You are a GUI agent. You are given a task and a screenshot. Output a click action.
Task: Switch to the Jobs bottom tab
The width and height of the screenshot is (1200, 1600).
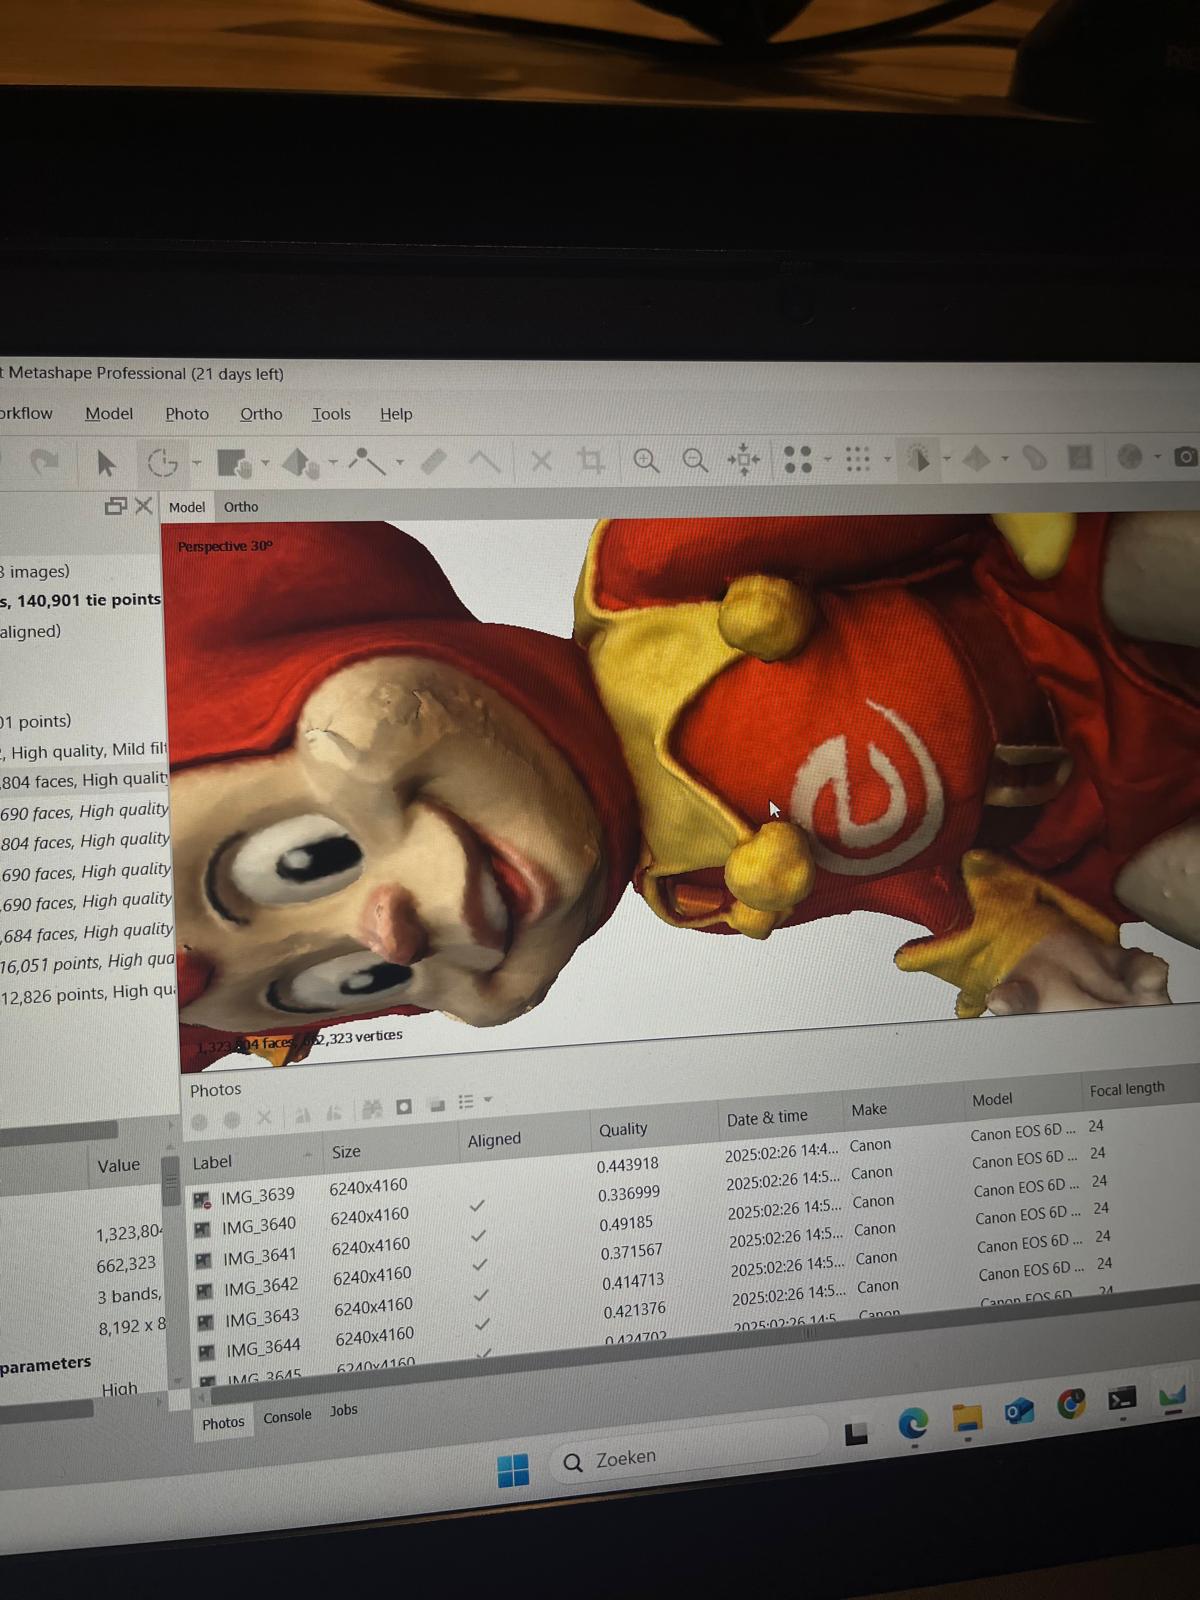pos(344,1410)
